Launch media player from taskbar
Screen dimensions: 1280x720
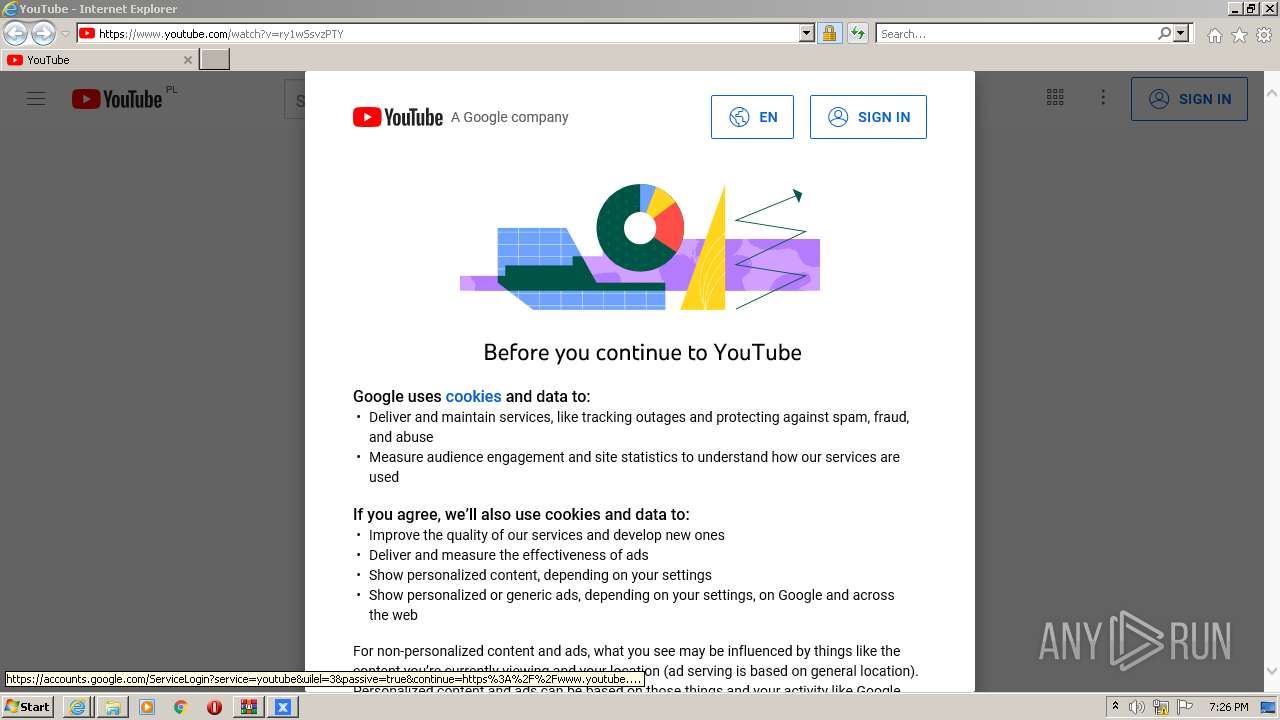[x=147, y=707]
